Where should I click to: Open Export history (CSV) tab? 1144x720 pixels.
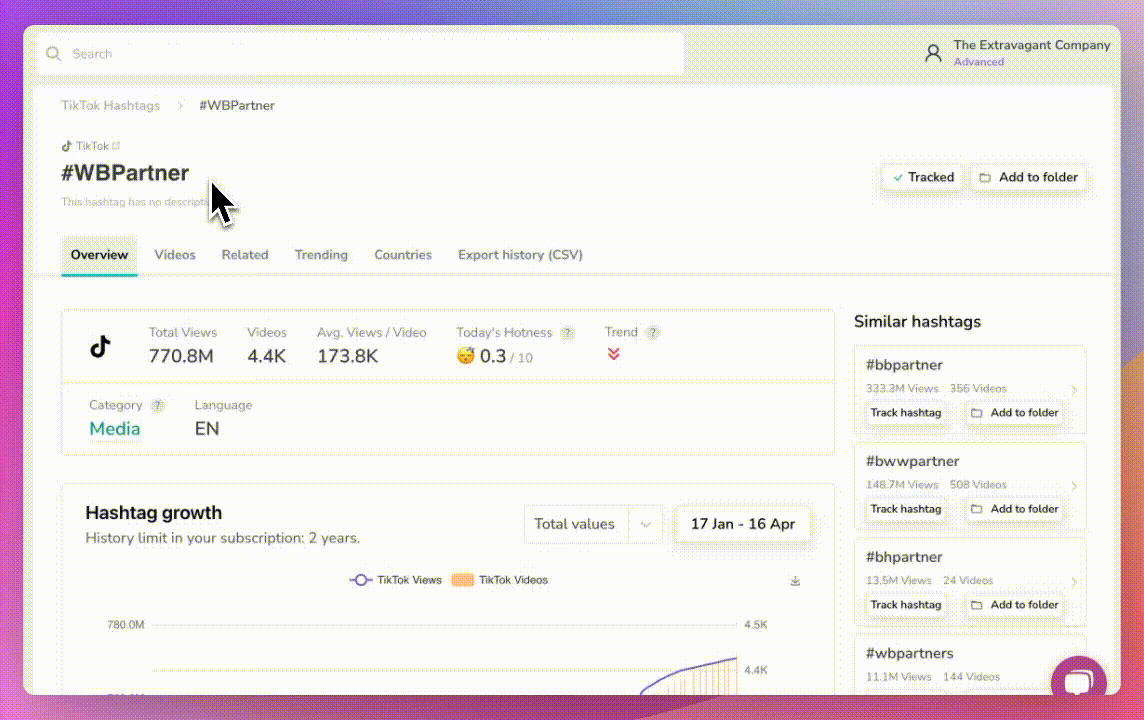pos(520,255)
